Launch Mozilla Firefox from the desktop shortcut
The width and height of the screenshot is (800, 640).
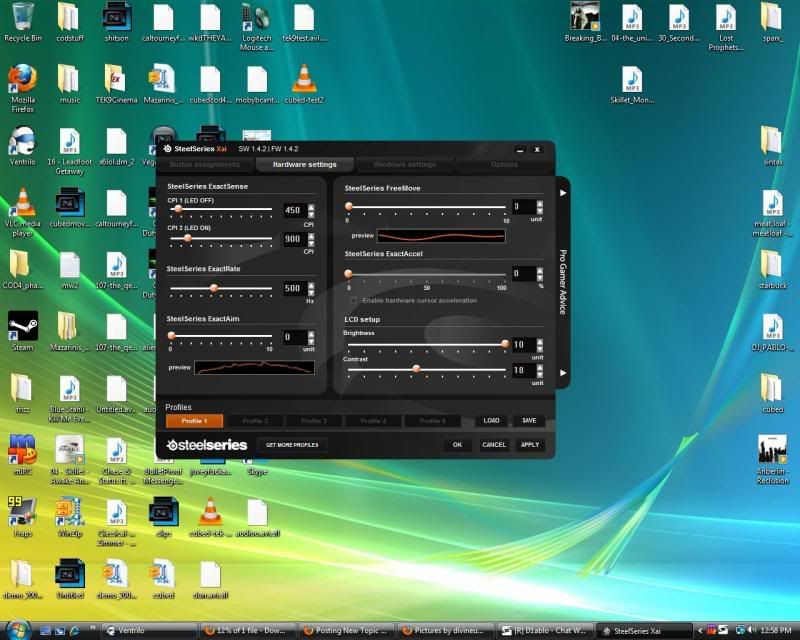(x=22, y=88)
